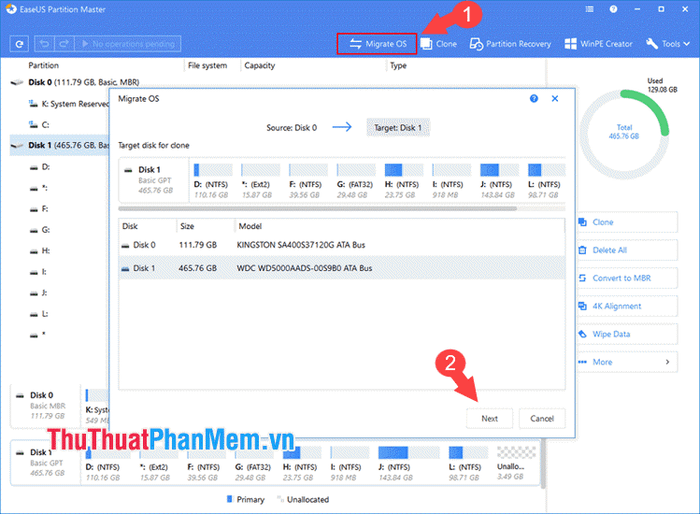700x514 pixels.
Task: Click the Type column header
Action: 398,65
